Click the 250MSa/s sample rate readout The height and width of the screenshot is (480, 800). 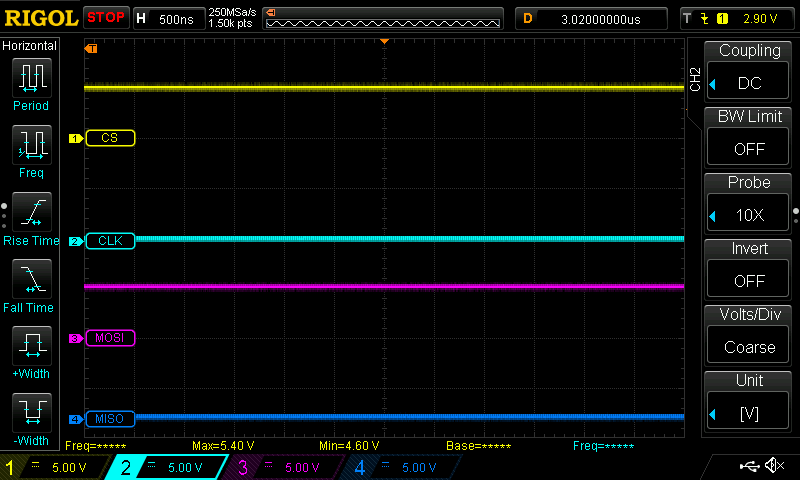tap(232, 13)
